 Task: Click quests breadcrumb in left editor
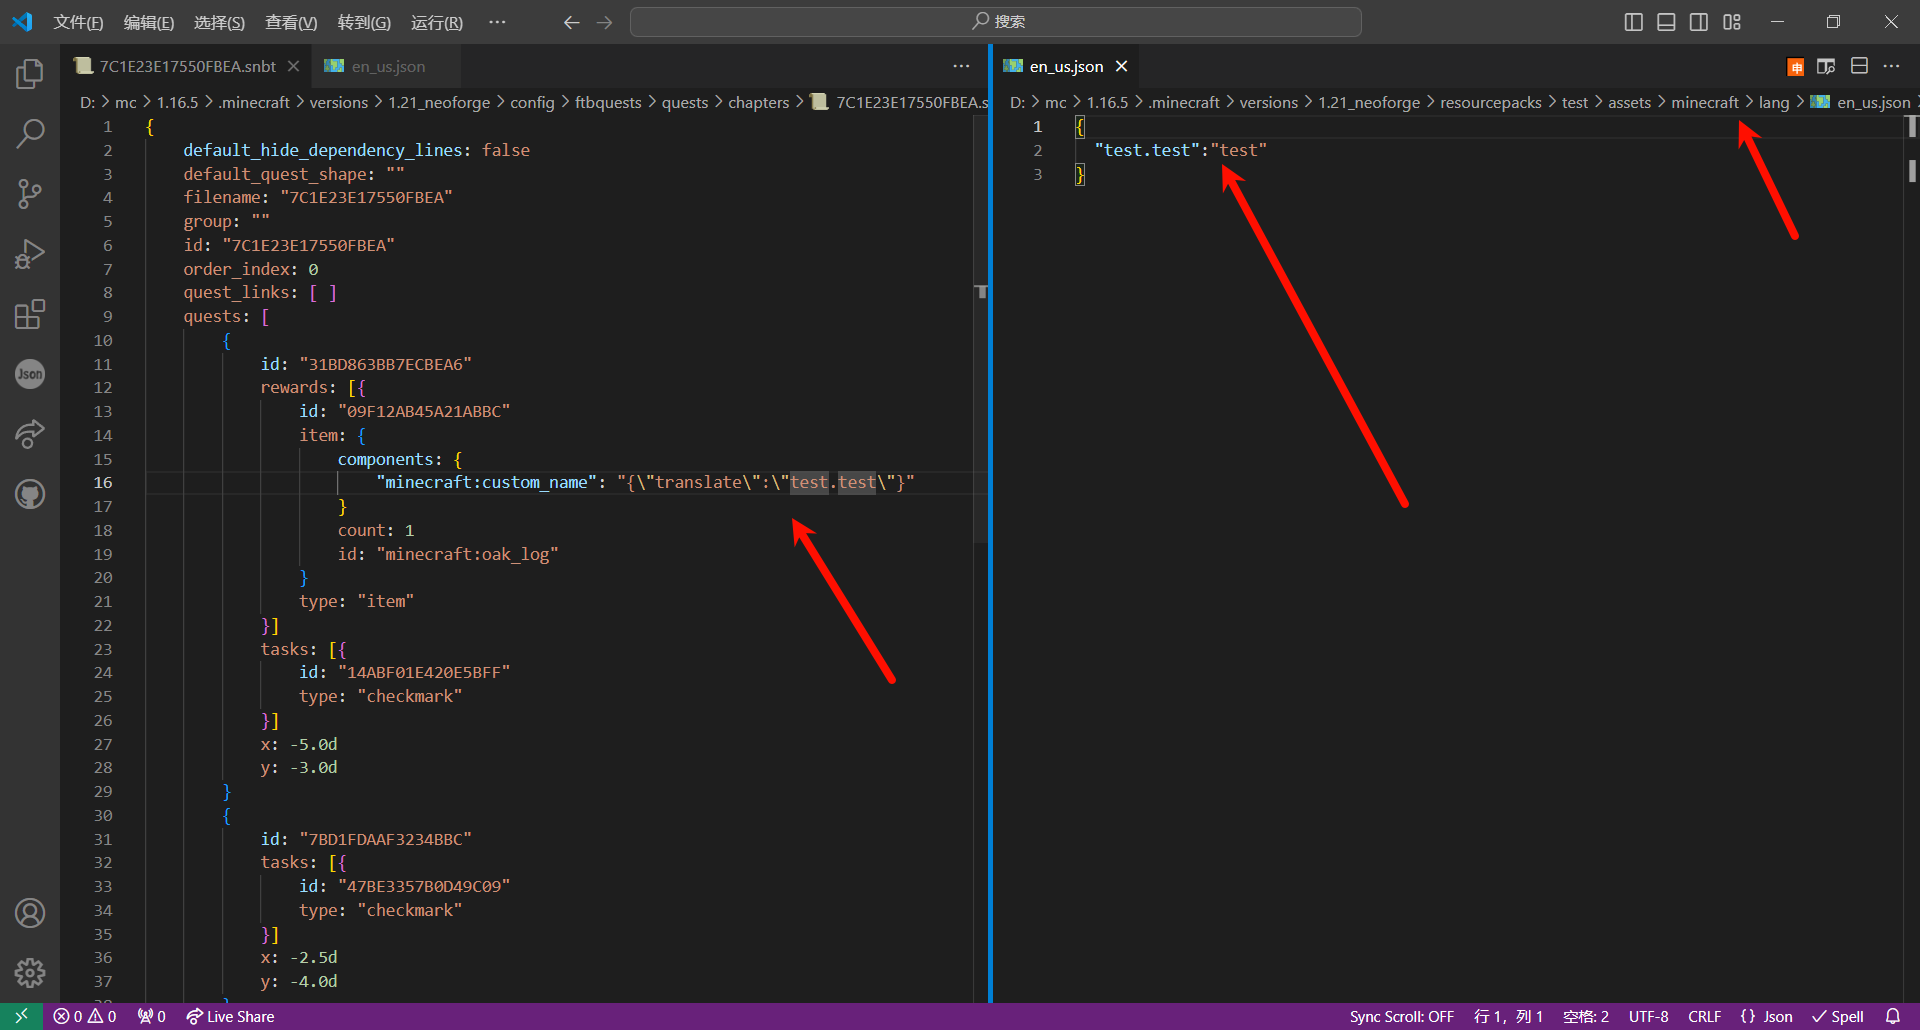[685, 102]
